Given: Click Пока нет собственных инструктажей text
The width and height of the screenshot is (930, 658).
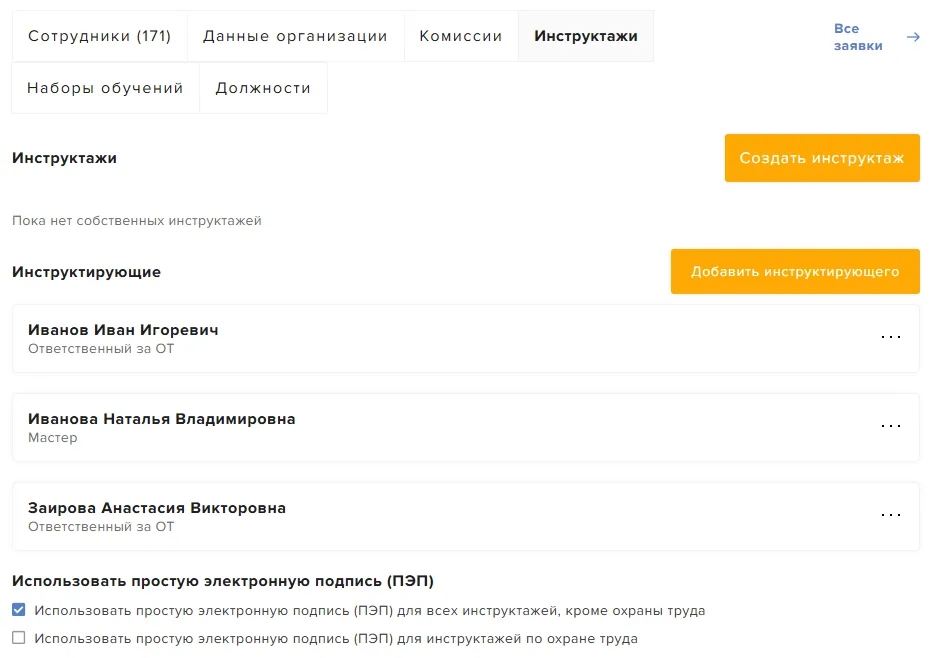Looking at the screenshot, I should click(136, 221).
